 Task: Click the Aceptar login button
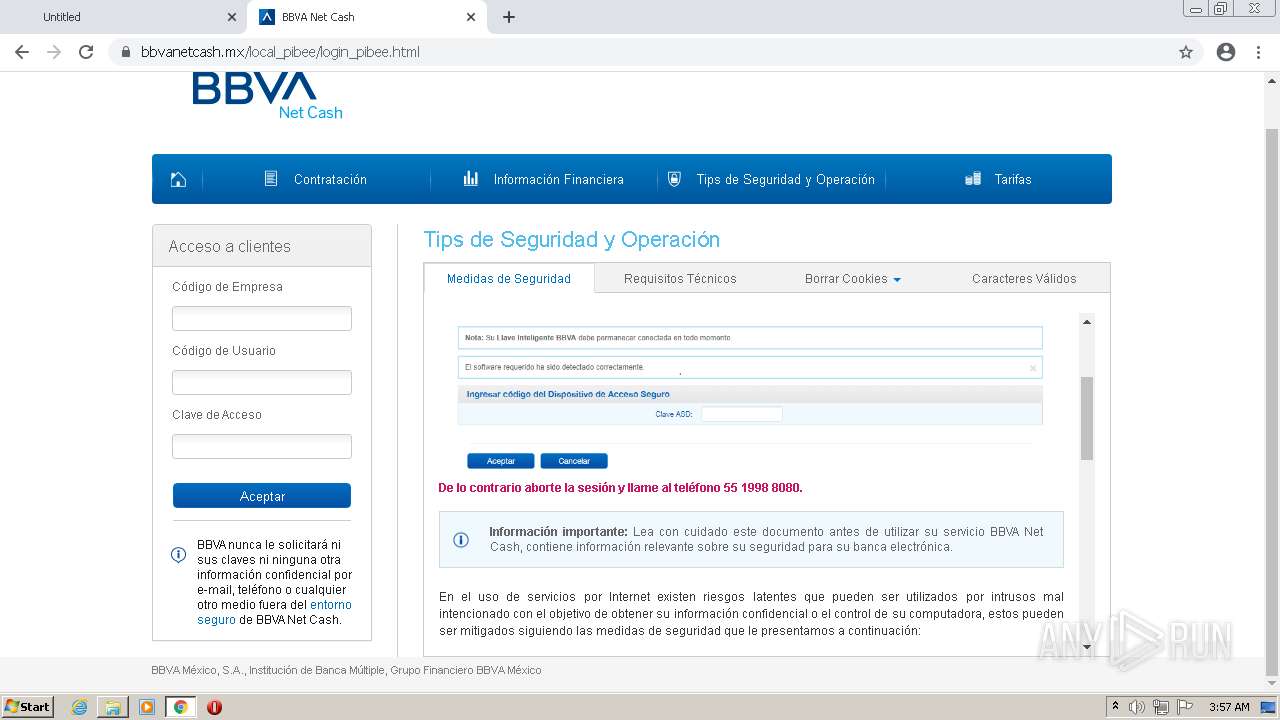(262, 496)
